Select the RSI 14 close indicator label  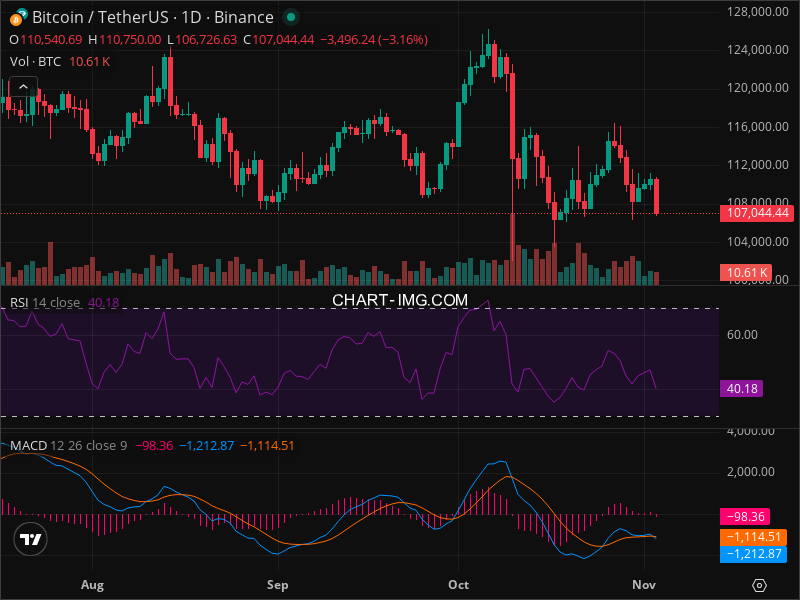tap(46, 303)
